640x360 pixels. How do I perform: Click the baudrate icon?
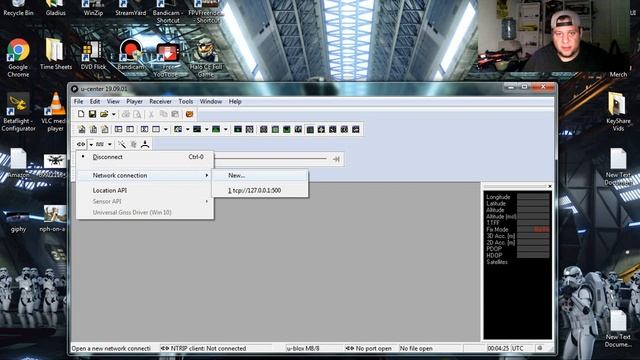(x=100, y=144)
